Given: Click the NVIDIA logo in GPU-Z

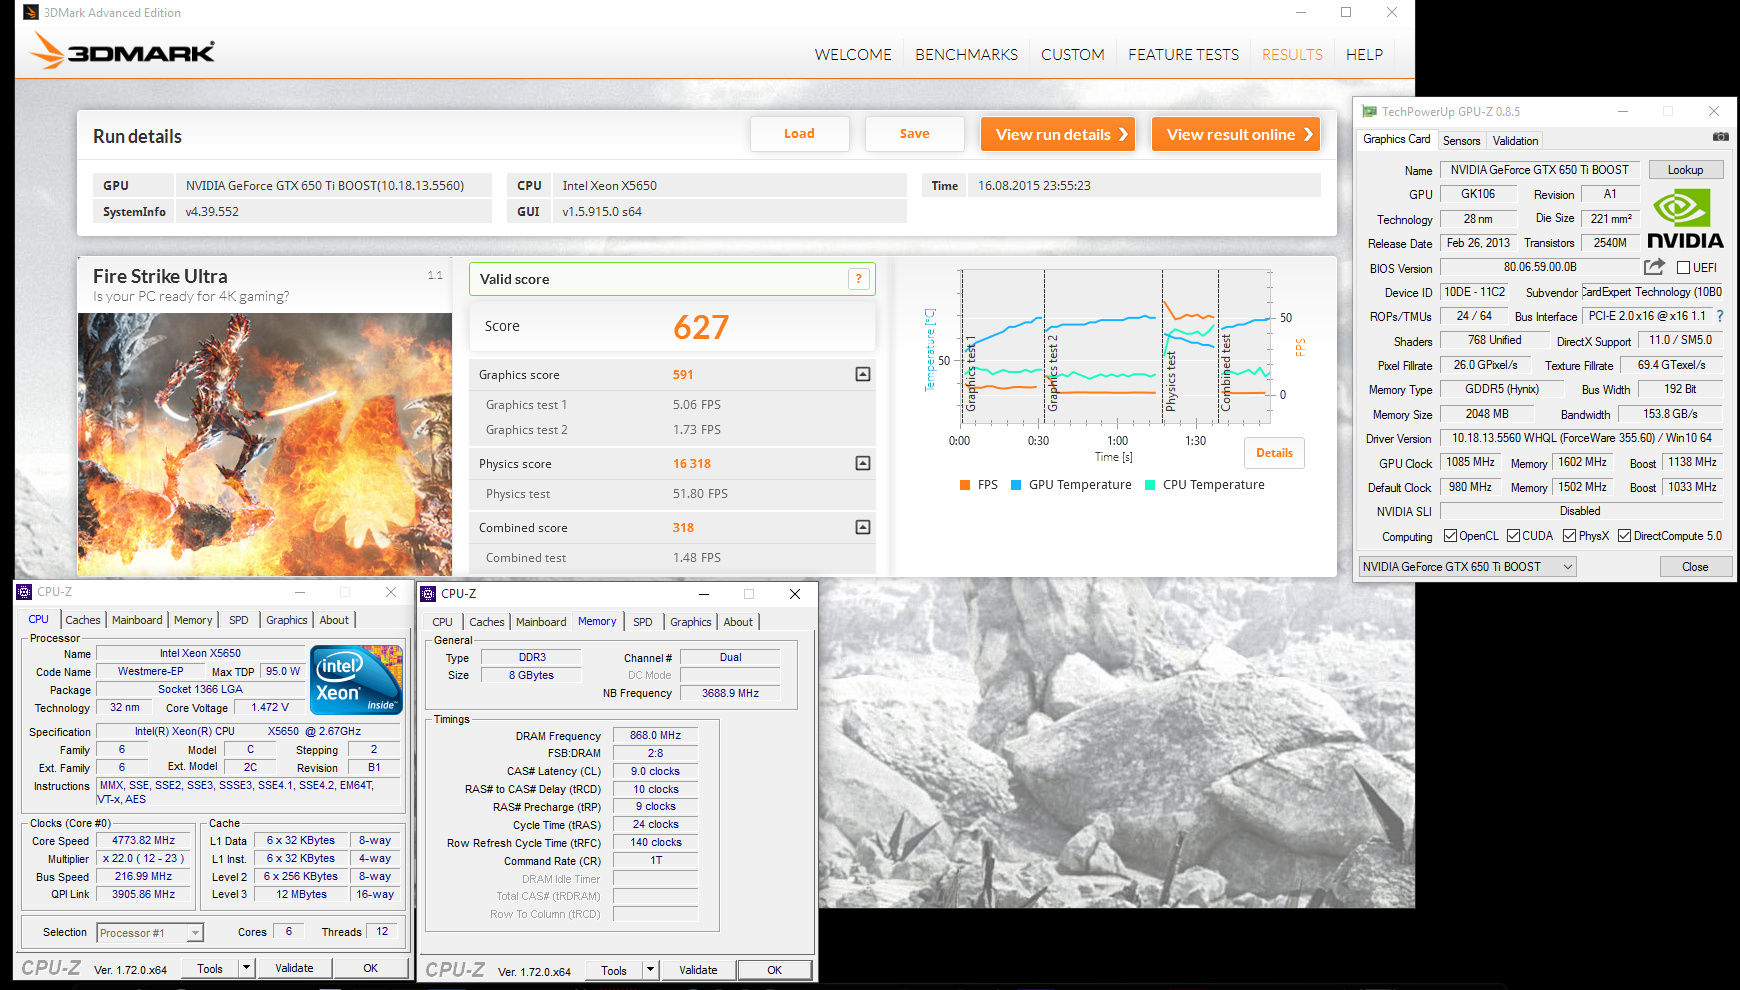Looking at the screenshot, I should (x=1685, y=220).
